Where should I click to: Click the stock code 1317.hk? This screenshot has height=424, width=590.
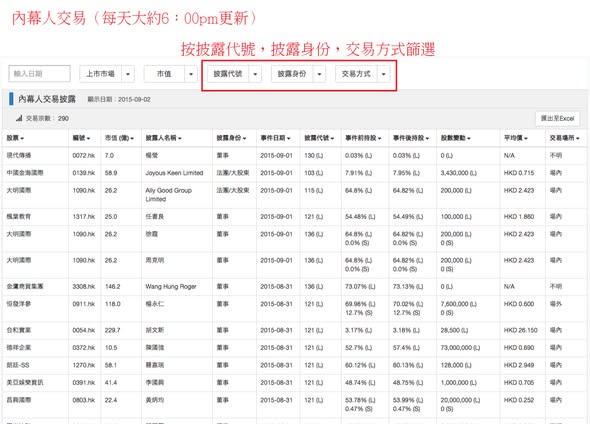(84, 216)
